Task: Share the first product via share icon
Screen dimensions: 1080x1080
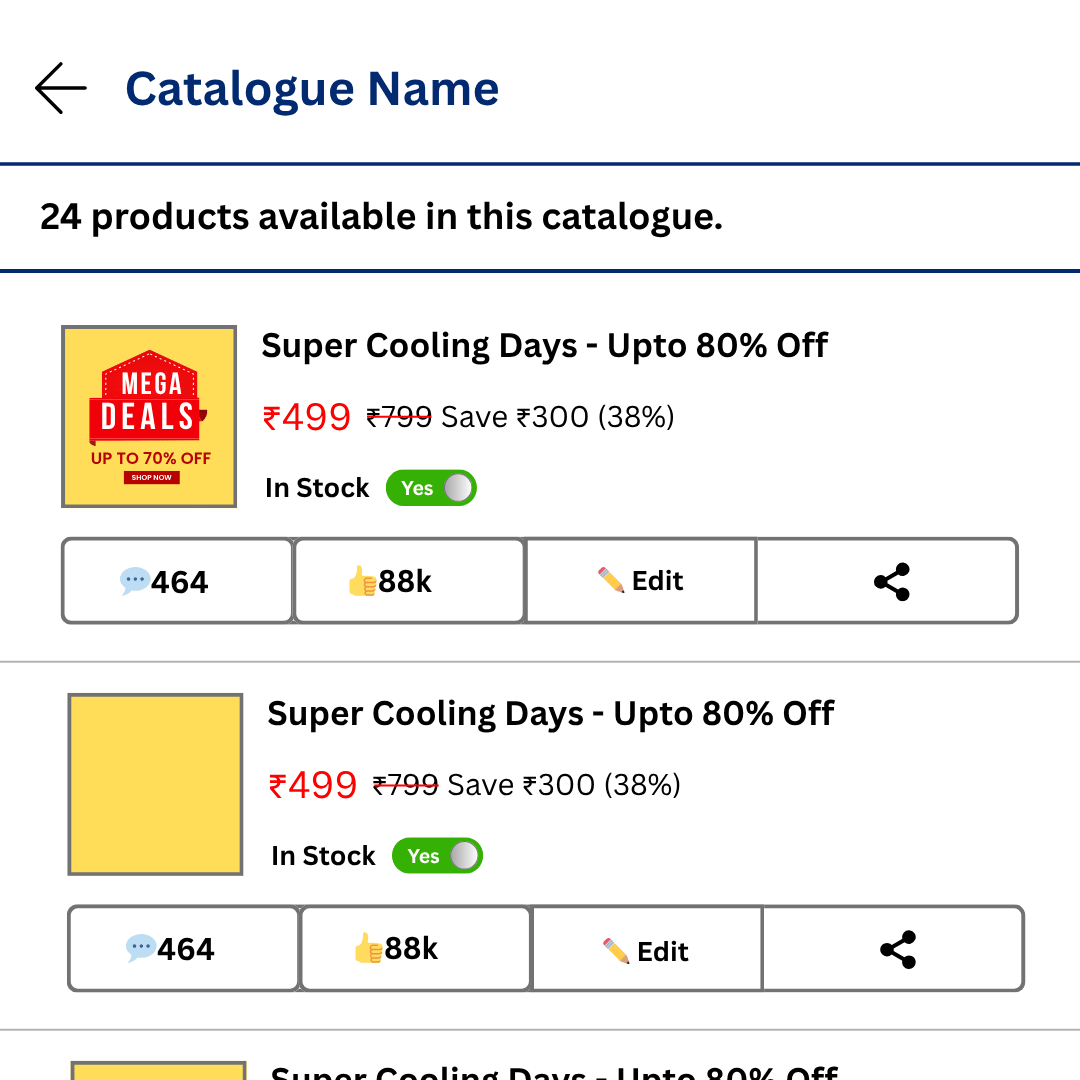Action: 887,581
